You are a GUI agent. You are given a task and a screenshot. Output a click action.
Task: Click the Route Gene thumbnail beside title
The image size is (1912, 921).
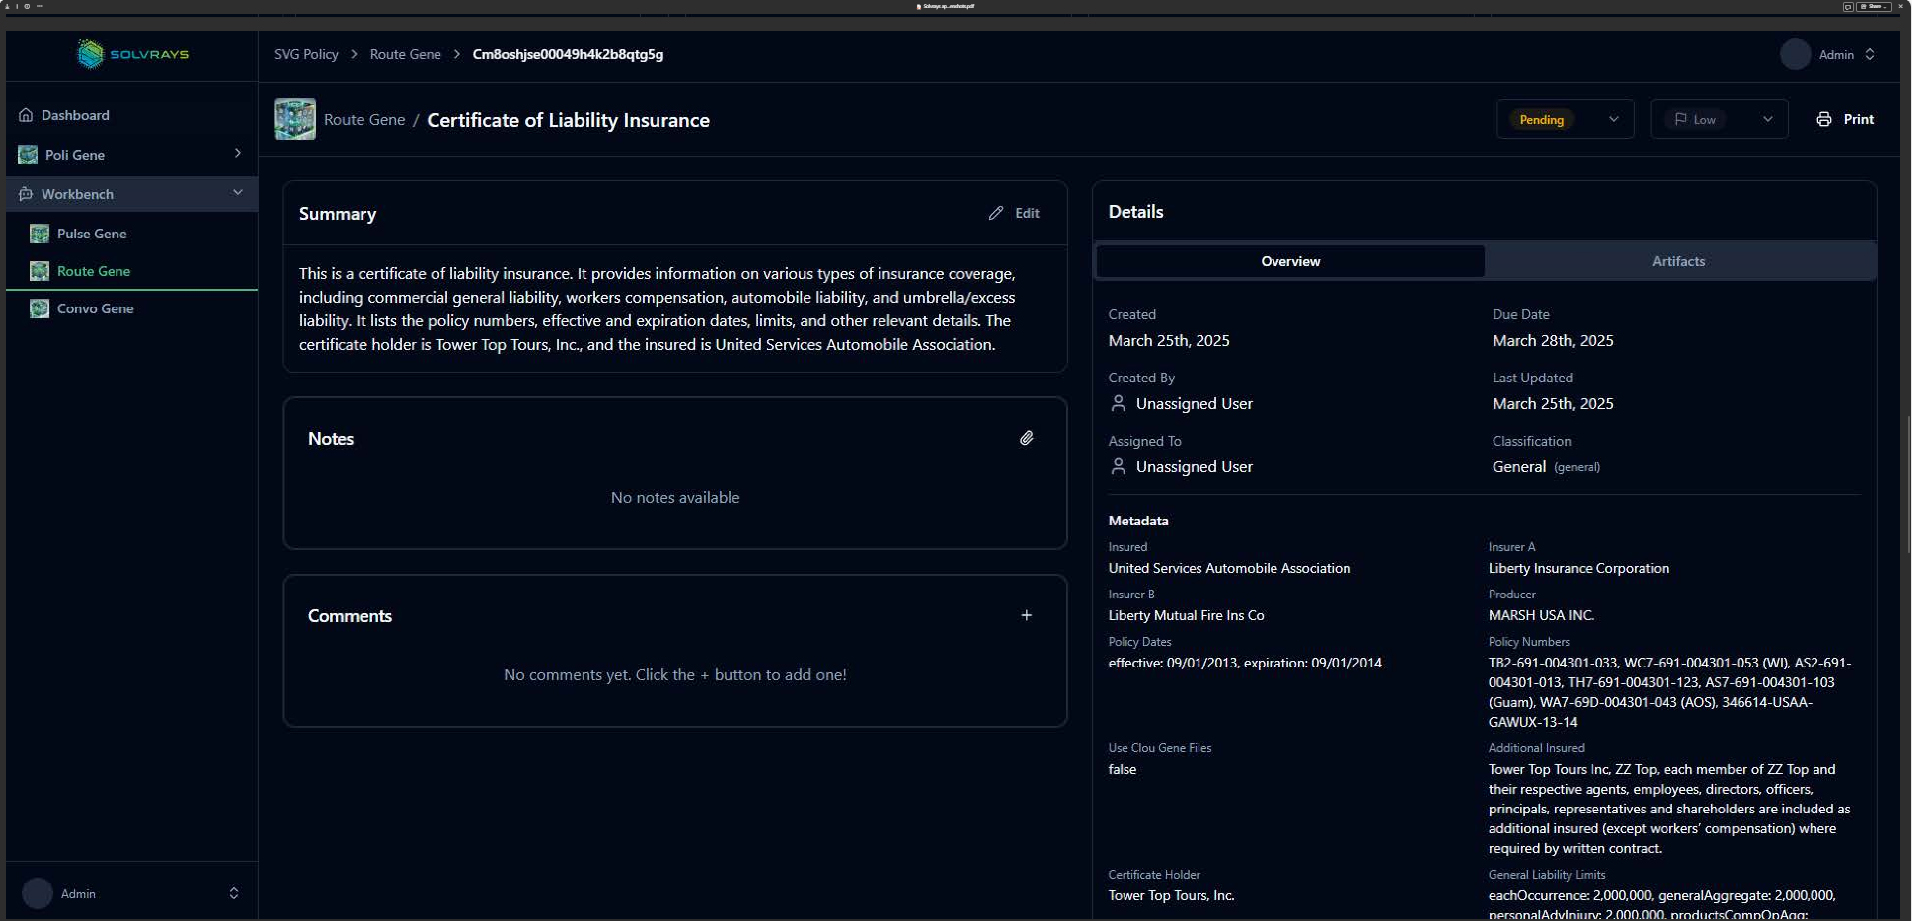click(x=295, y=119)
